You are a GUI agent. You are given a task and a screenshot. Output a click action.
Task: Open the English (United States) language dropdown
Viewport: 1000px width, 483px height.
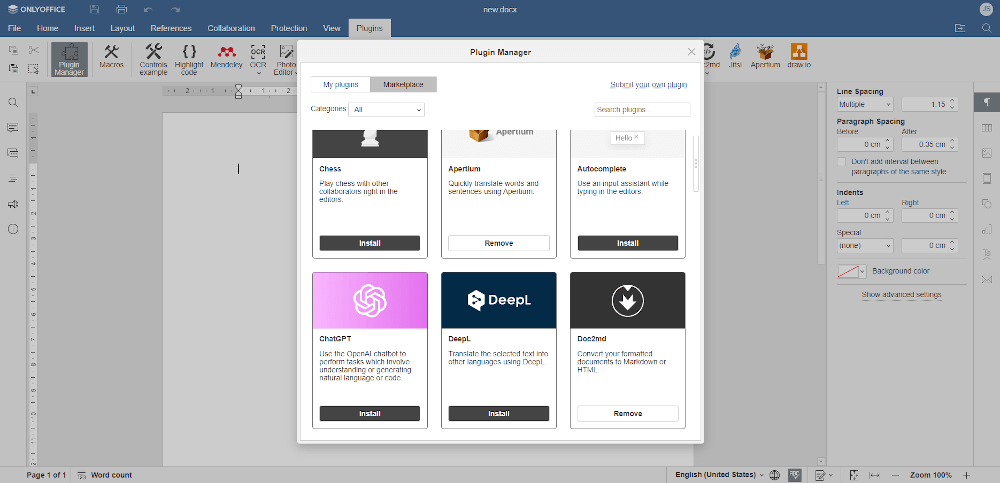point(719,475)
